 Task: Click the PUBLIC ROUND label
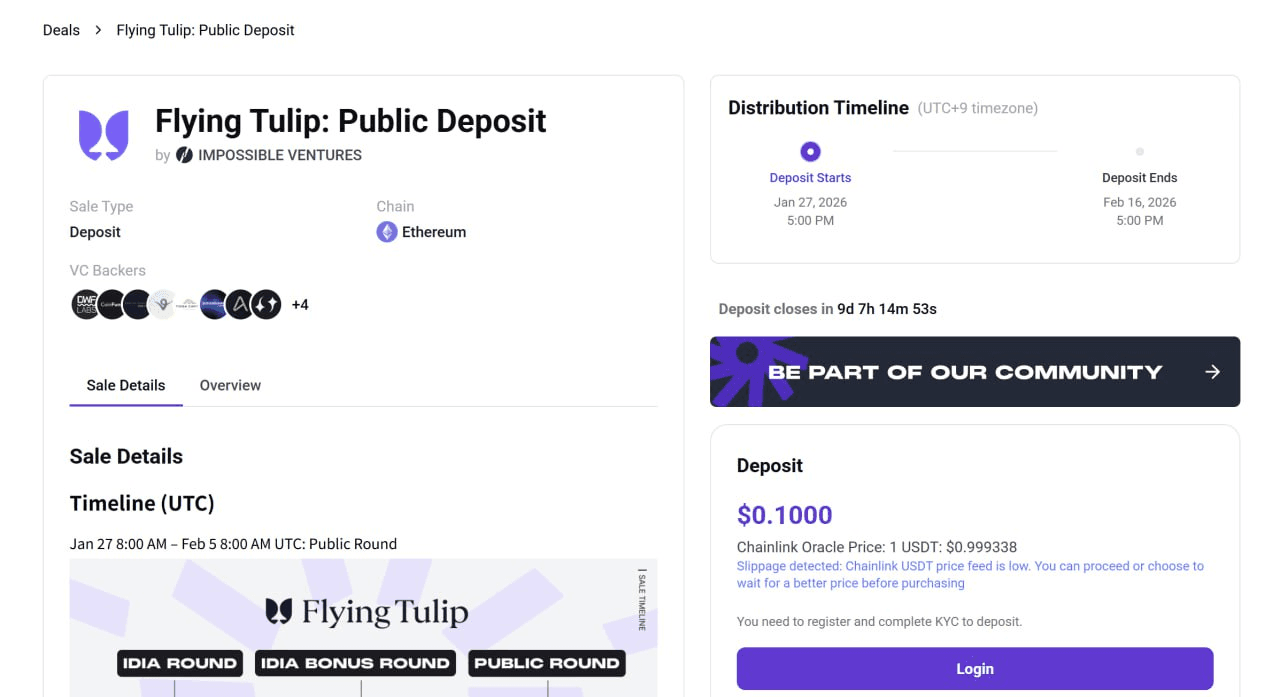547,663
